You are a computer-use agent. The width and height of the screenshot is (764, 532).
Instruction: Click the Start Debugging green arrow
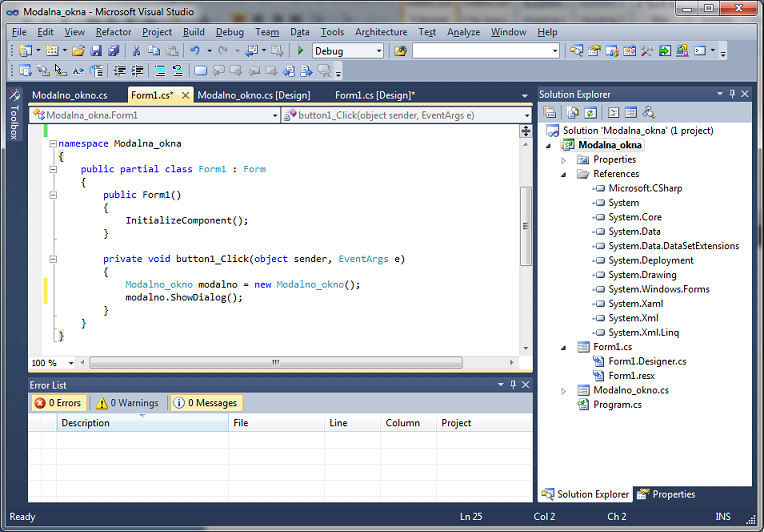coord(300,50)
